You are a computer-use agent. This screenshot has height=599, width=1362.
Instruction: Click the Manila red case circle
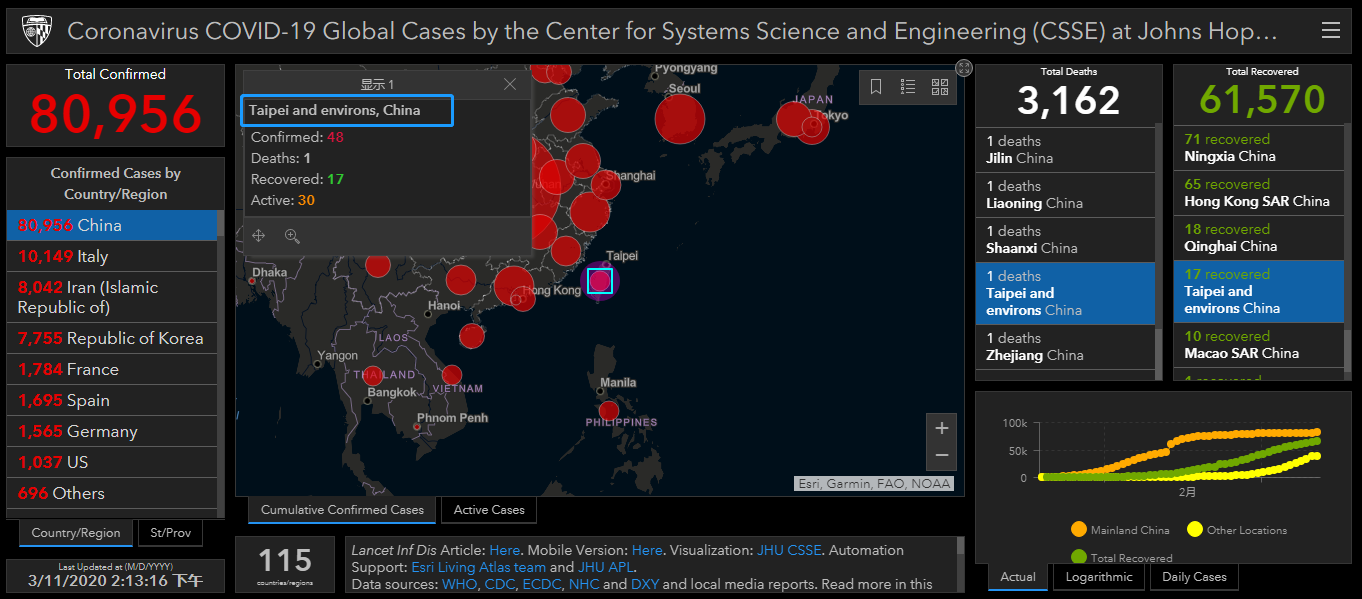point(608,410)
